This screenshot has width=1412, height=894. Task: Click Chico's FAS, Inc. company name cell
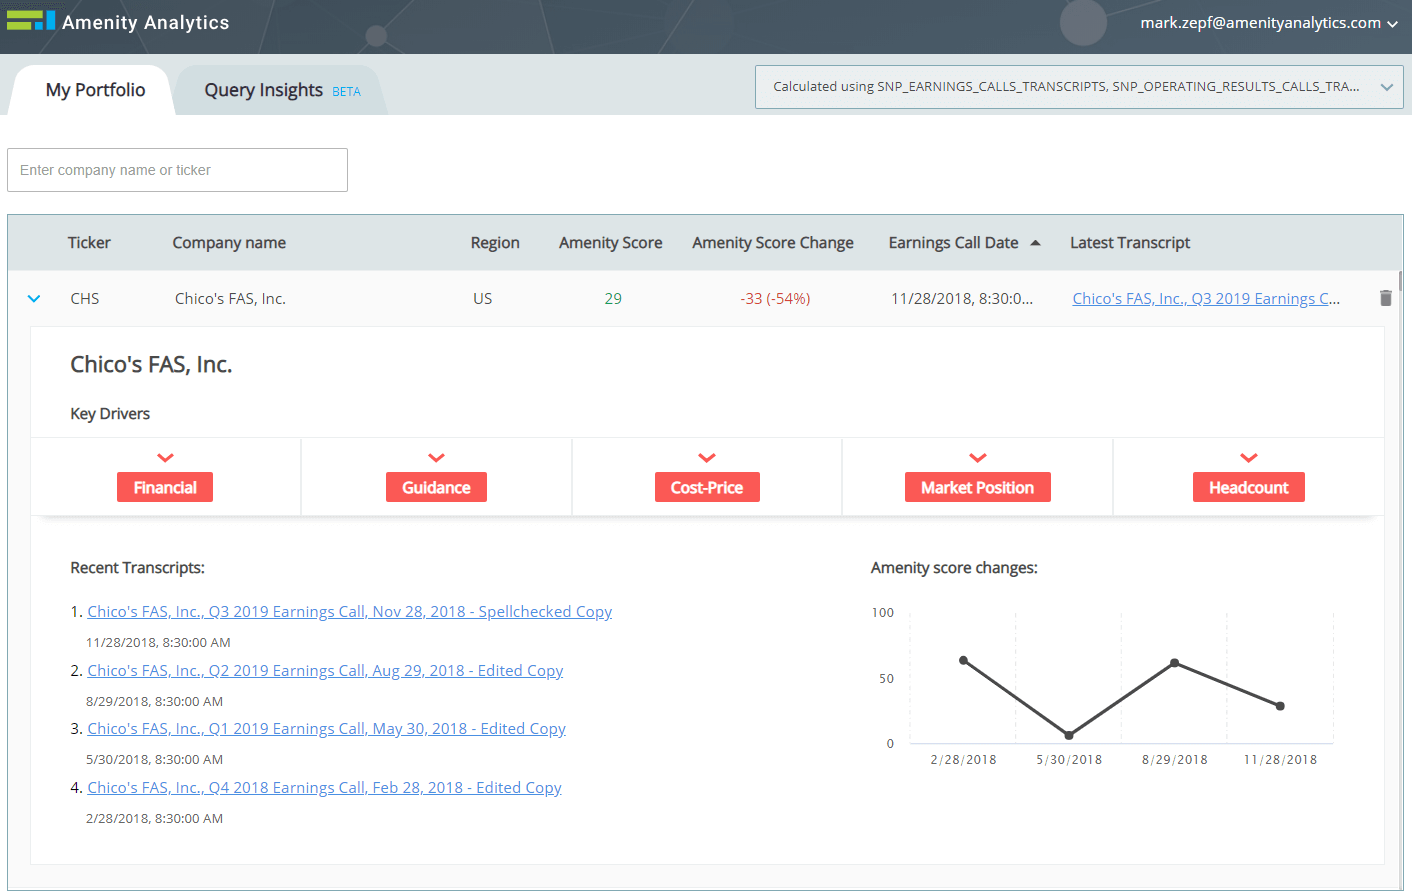(x=230, y=298)
